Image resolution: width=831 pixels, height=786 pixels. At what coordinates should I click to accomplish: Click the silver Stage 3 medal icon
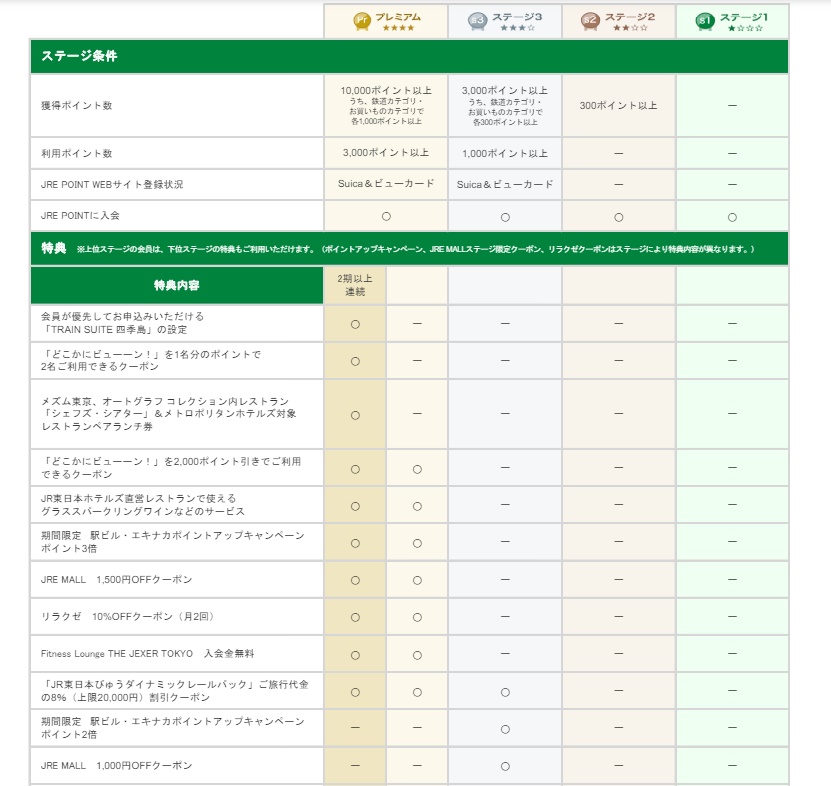[x=477, y=21]
